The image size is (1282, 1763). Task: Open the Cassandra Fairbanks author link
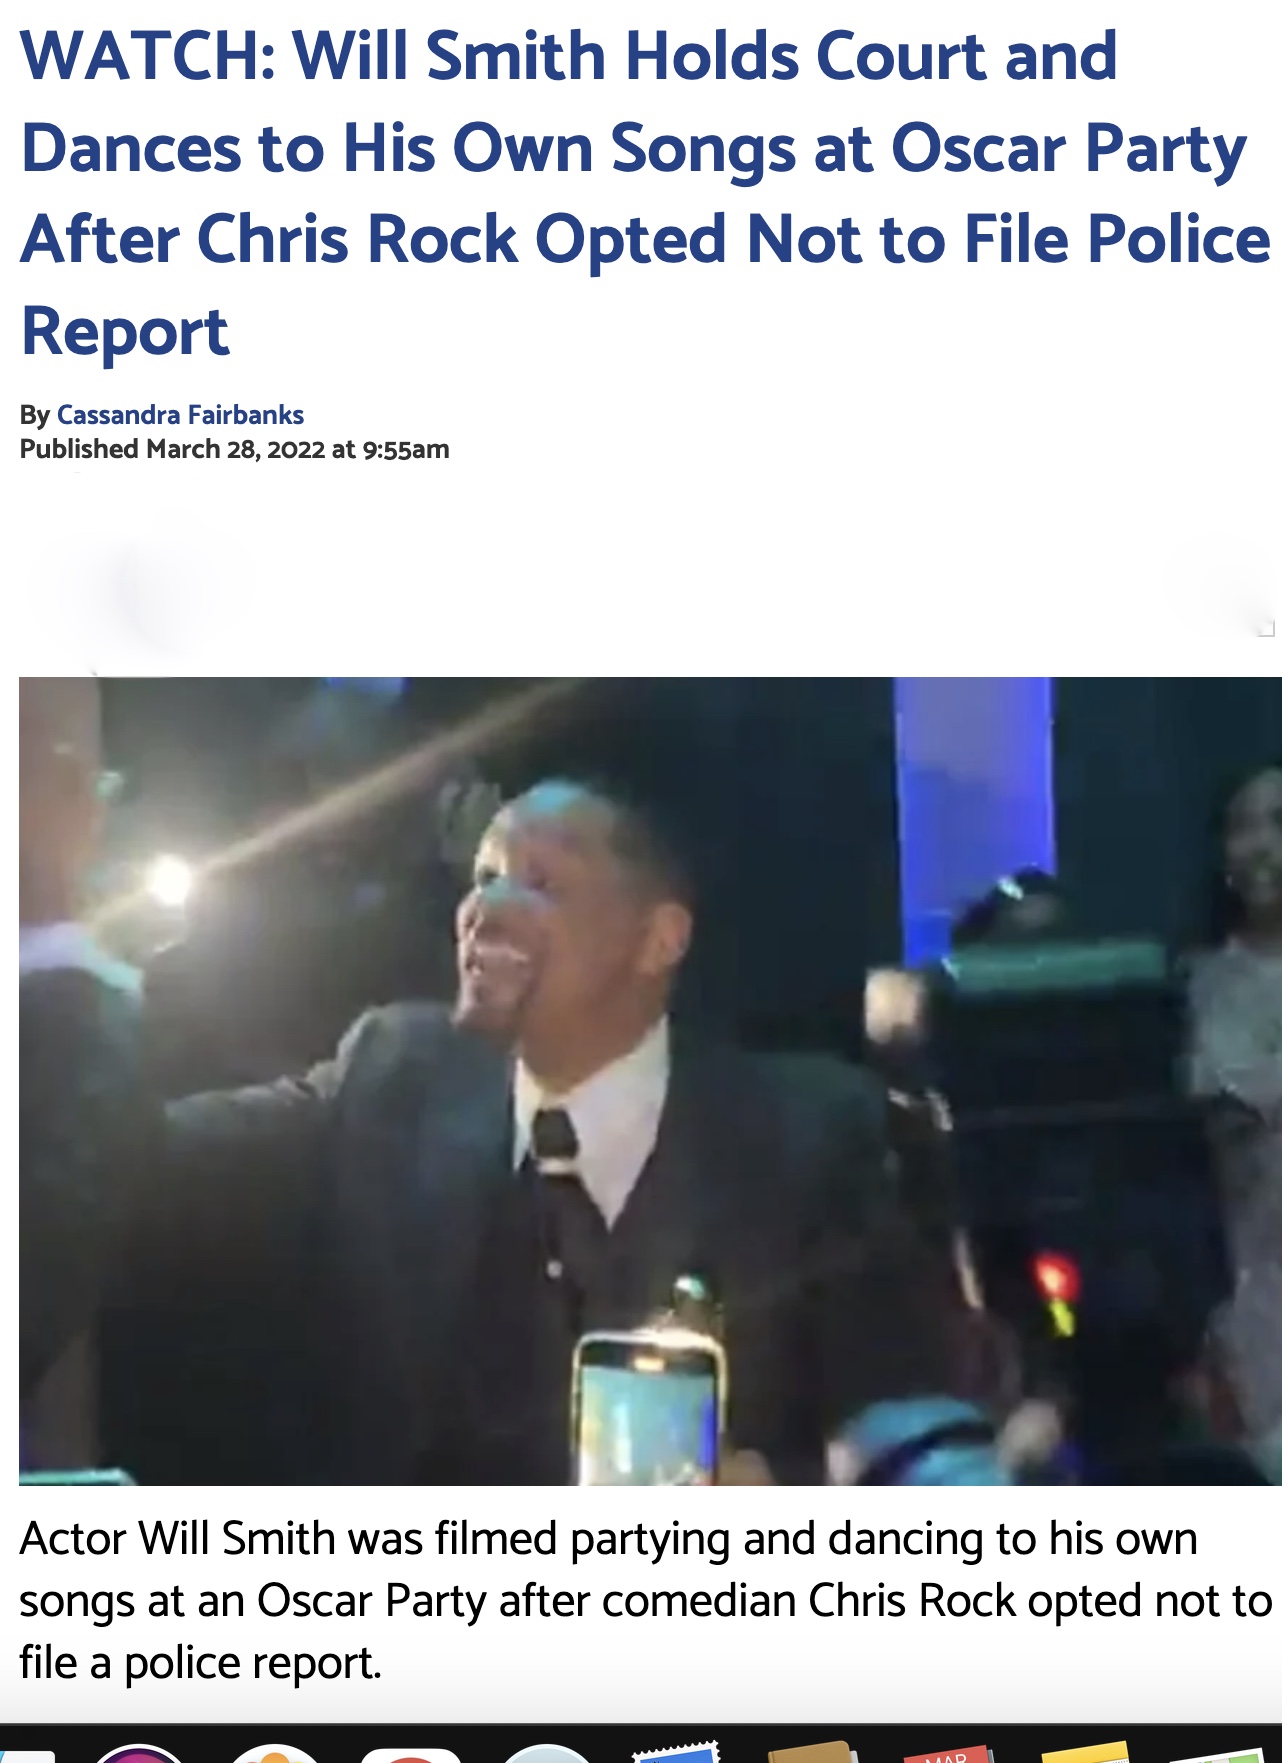tap(180, 414)
